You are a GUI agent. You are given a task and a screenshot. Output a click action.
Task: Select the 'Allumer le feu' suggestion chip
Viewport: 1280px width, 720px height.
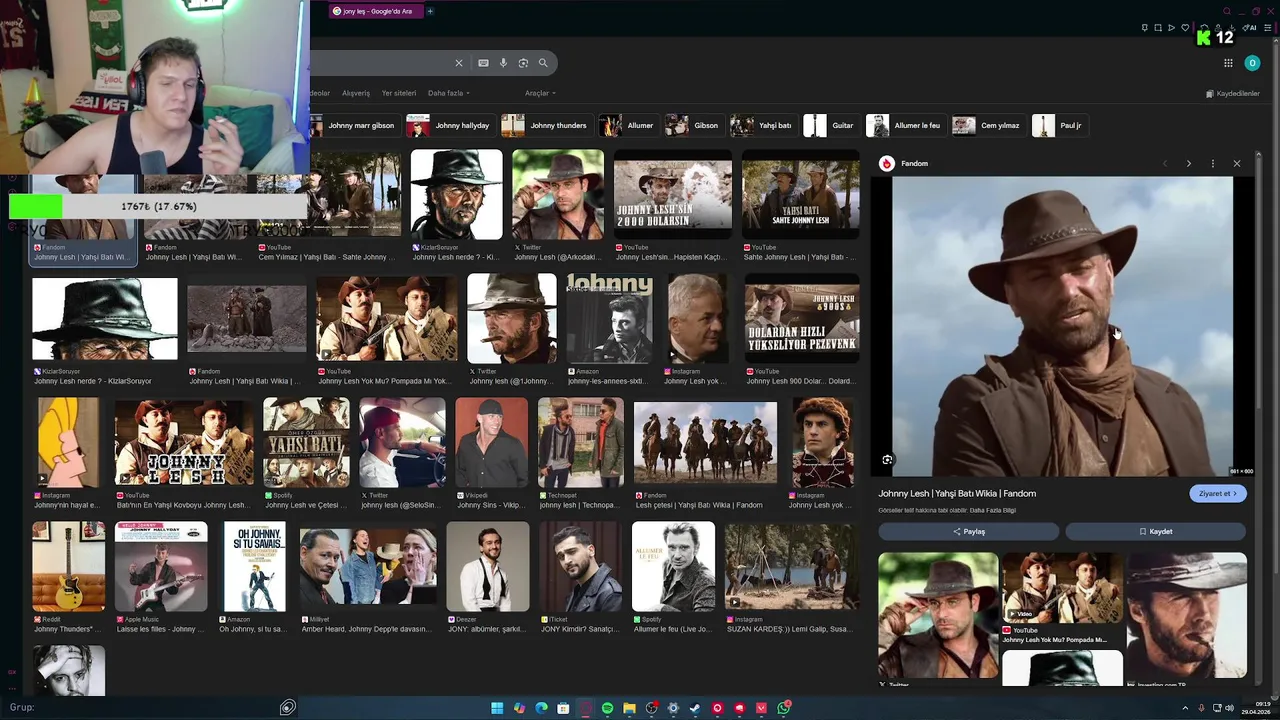pos(905,125)
